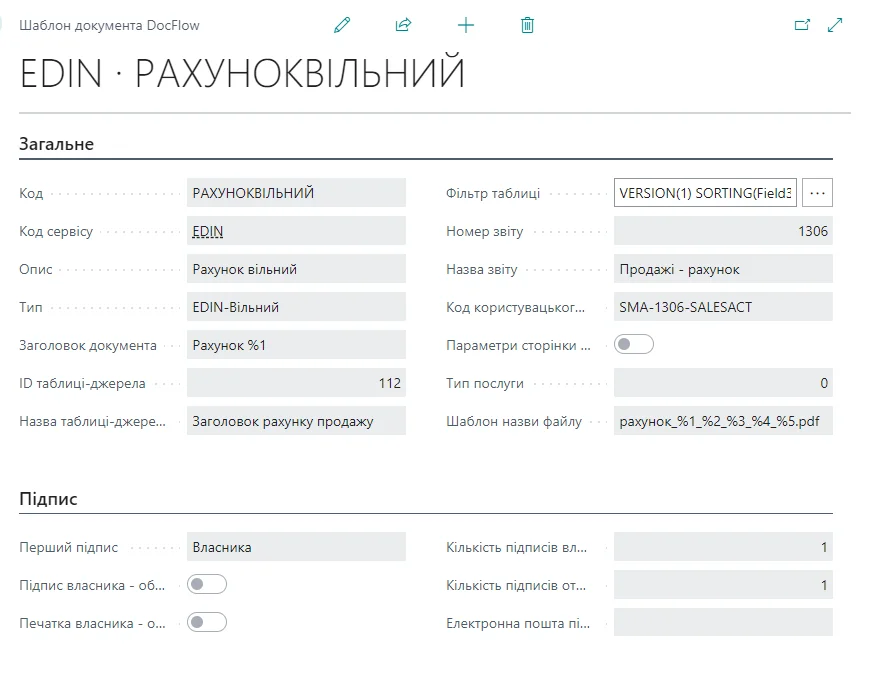Click the Заголовок документа field
Image resolution: width=873 pixels, height=688 pixels.
pyautogui.click(x=296, y=345)
